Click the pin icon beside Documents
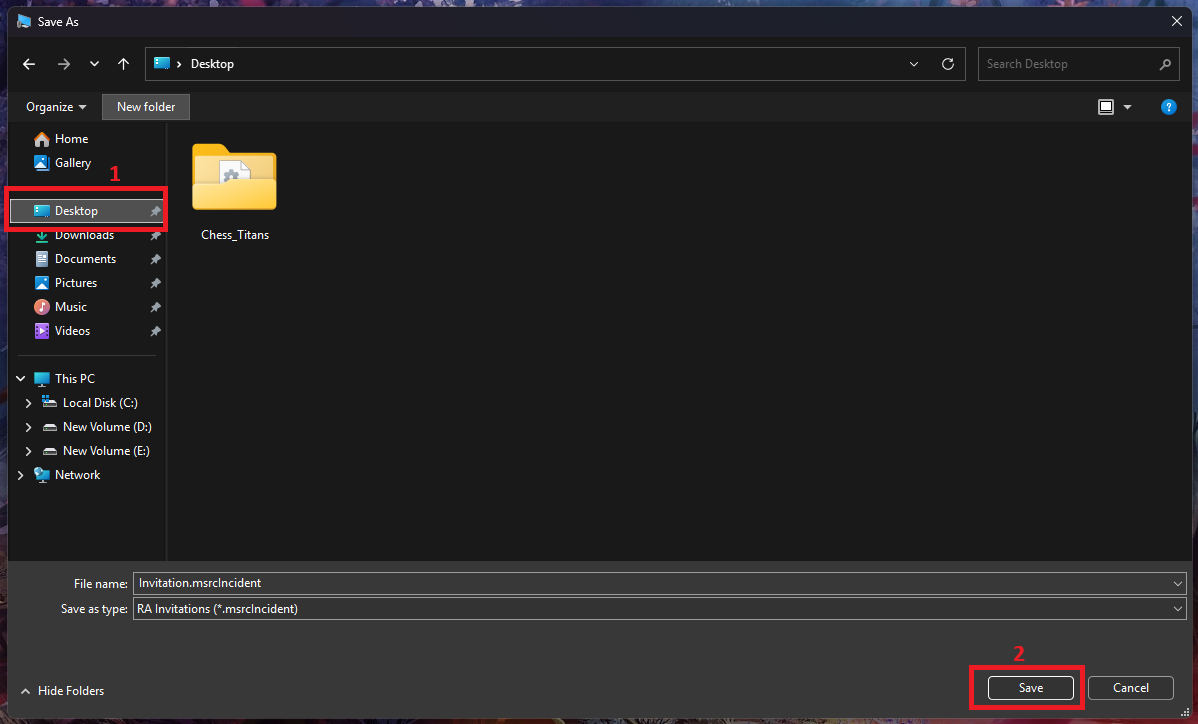 (x=155, y=259)
